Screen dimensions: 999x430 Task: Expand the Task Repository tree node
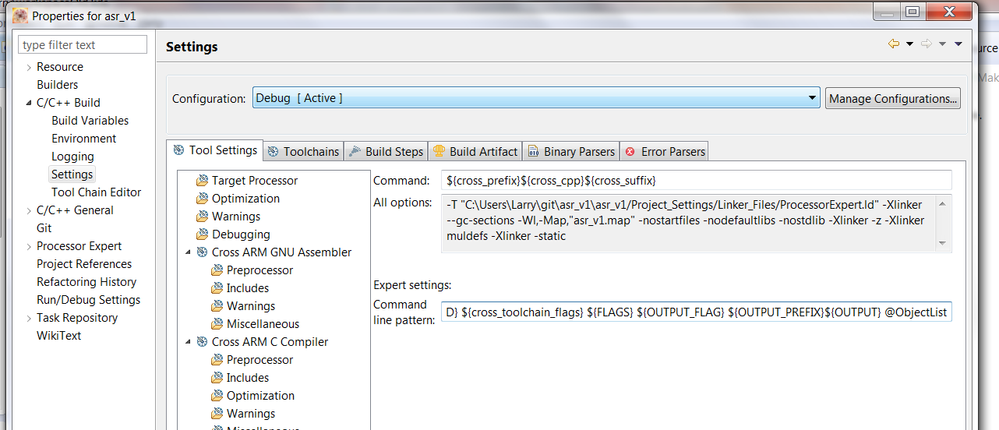(29, 318)
